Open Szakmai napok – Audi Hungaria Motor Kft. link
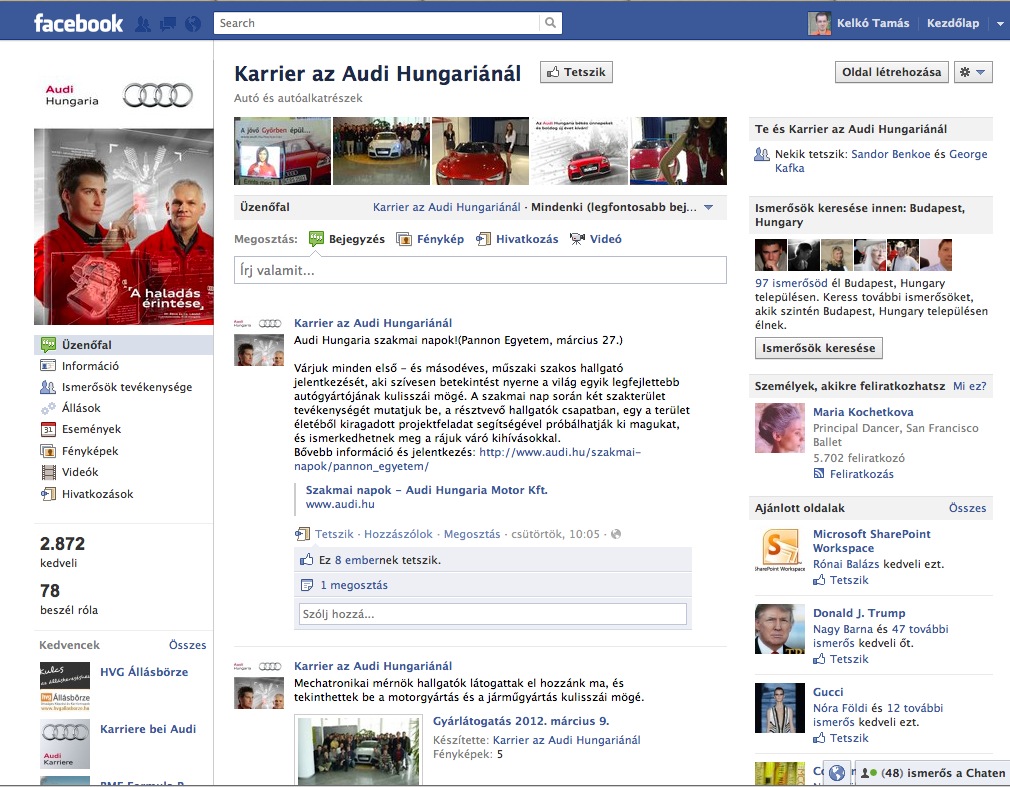Screen dimensions: 1010x787 pyautogui.click(x=426, y=490)
